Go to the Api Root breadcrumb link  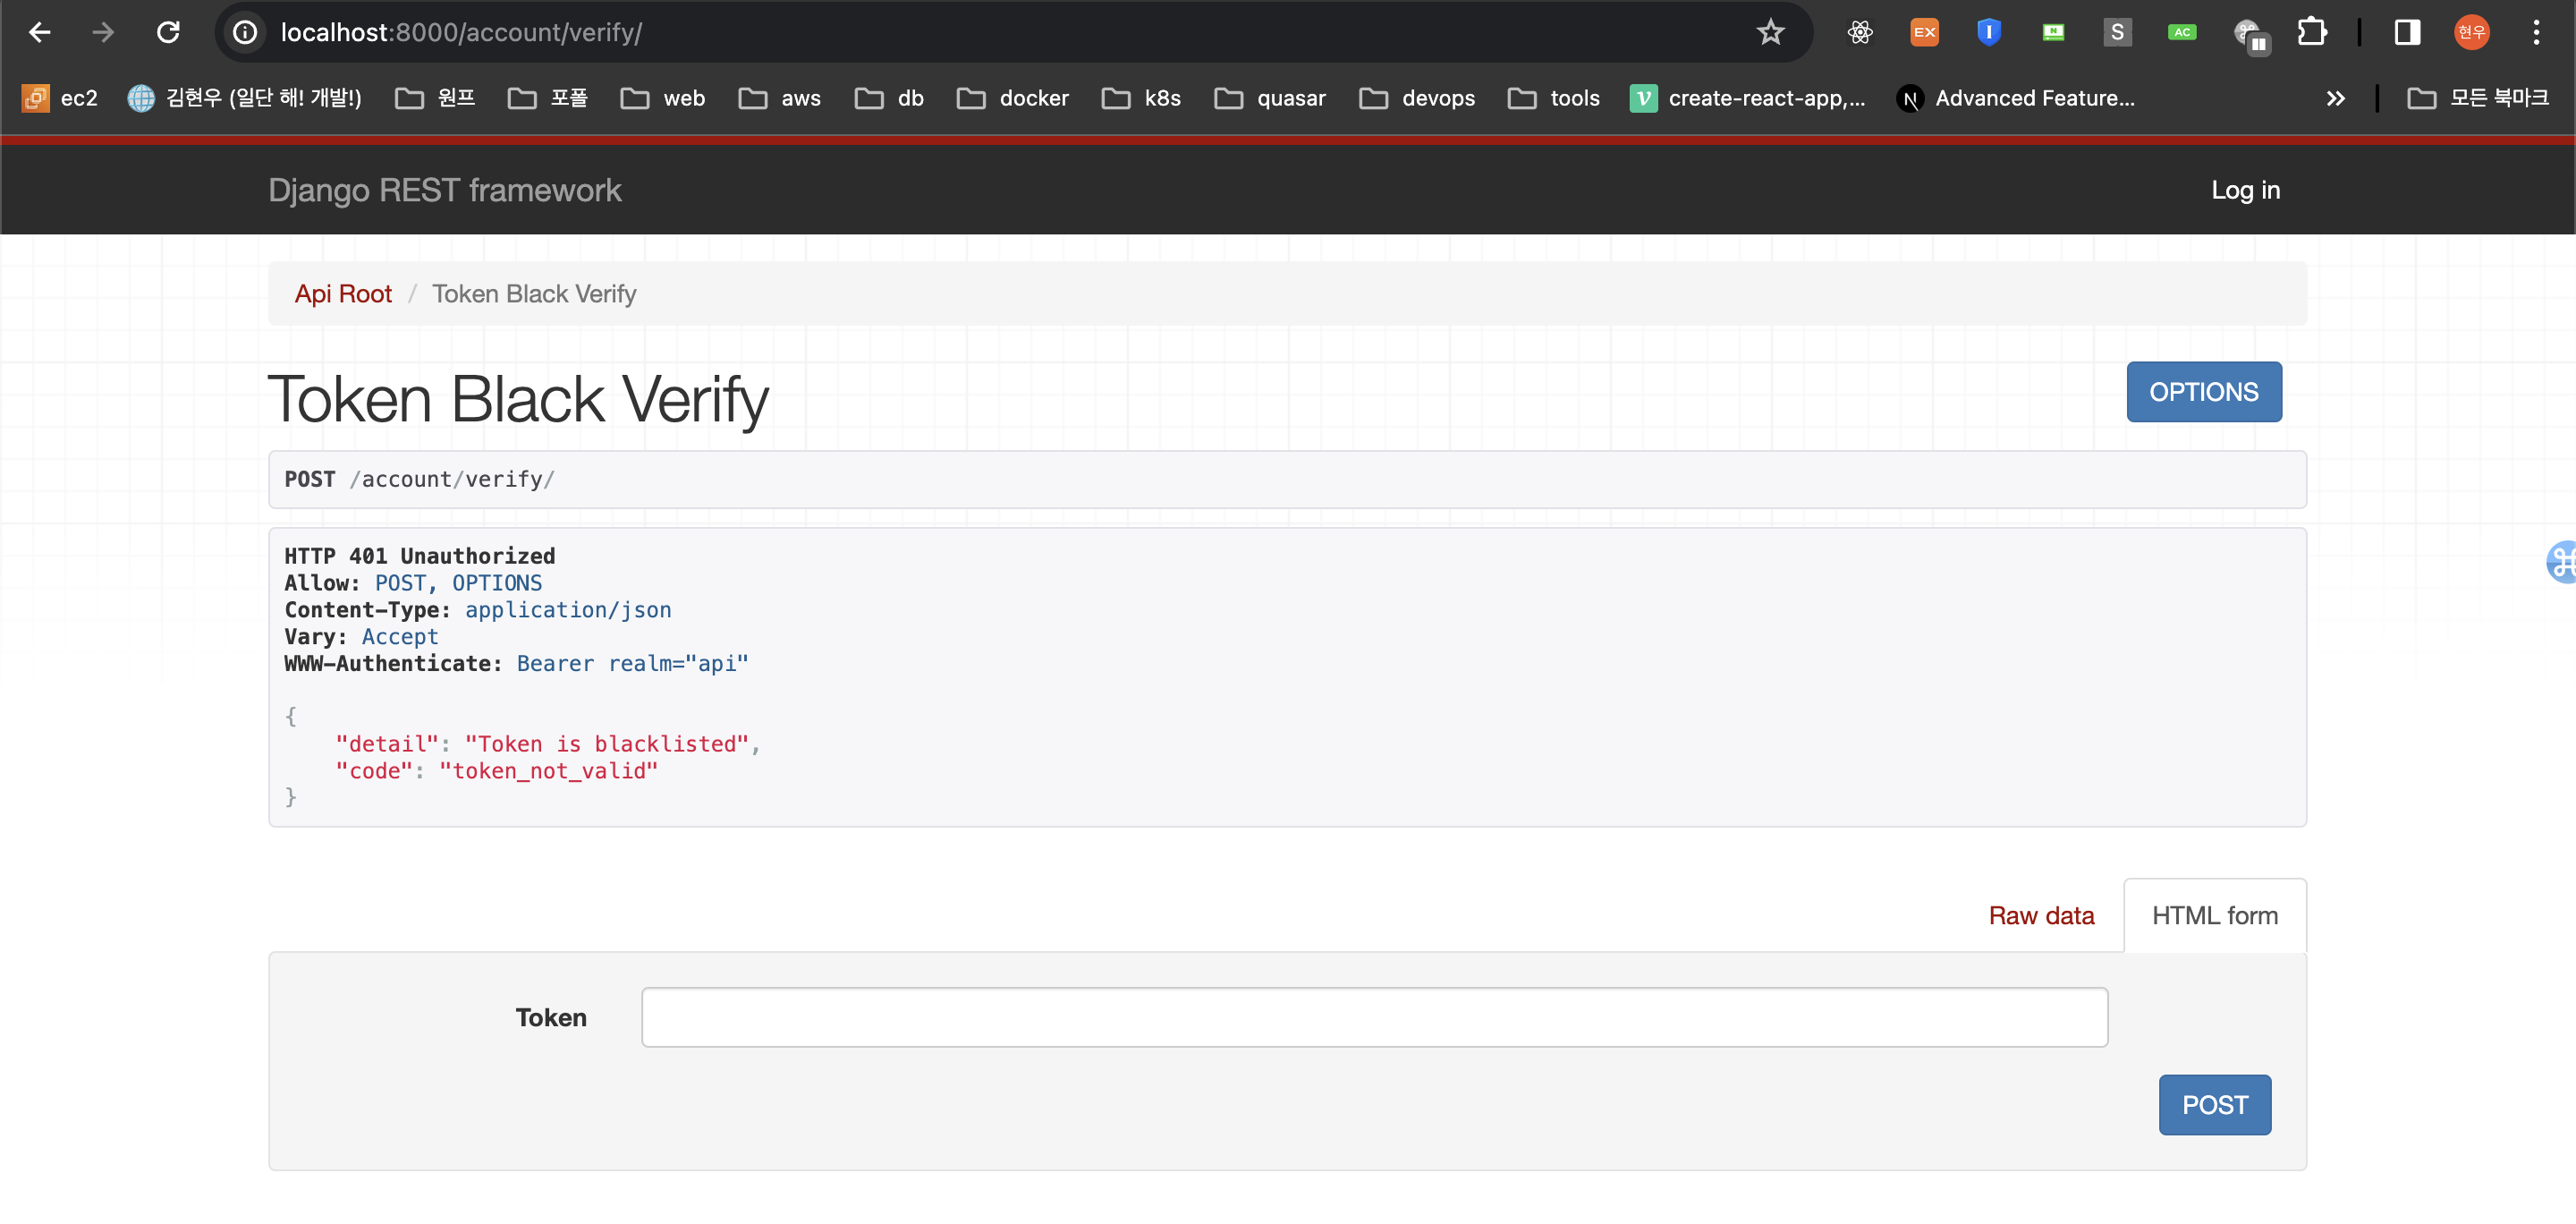pos(343,294)
